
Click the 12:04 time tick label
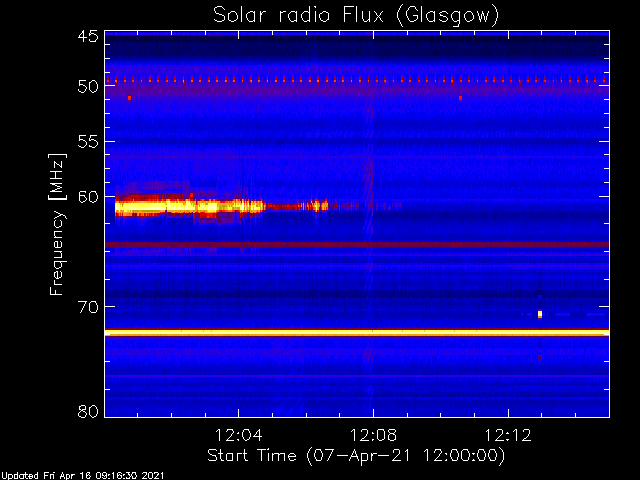238,436
